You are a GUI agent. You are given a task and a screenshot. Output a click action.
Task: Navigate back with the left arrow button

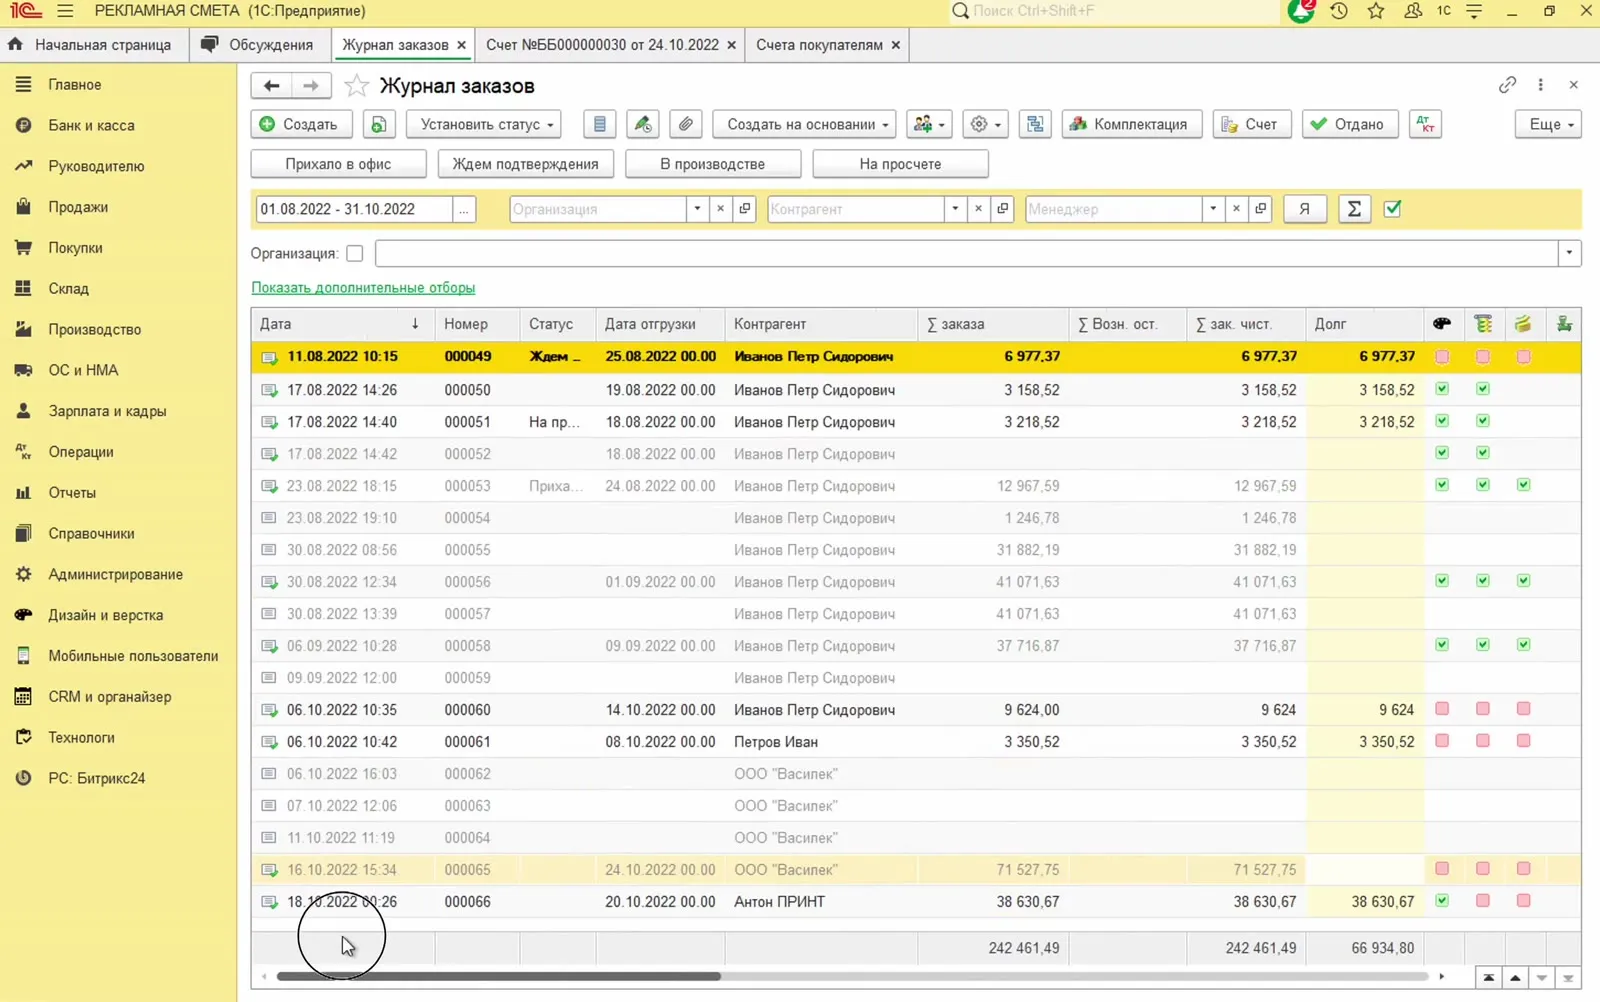pyautogui.click(x=271, y=86)
